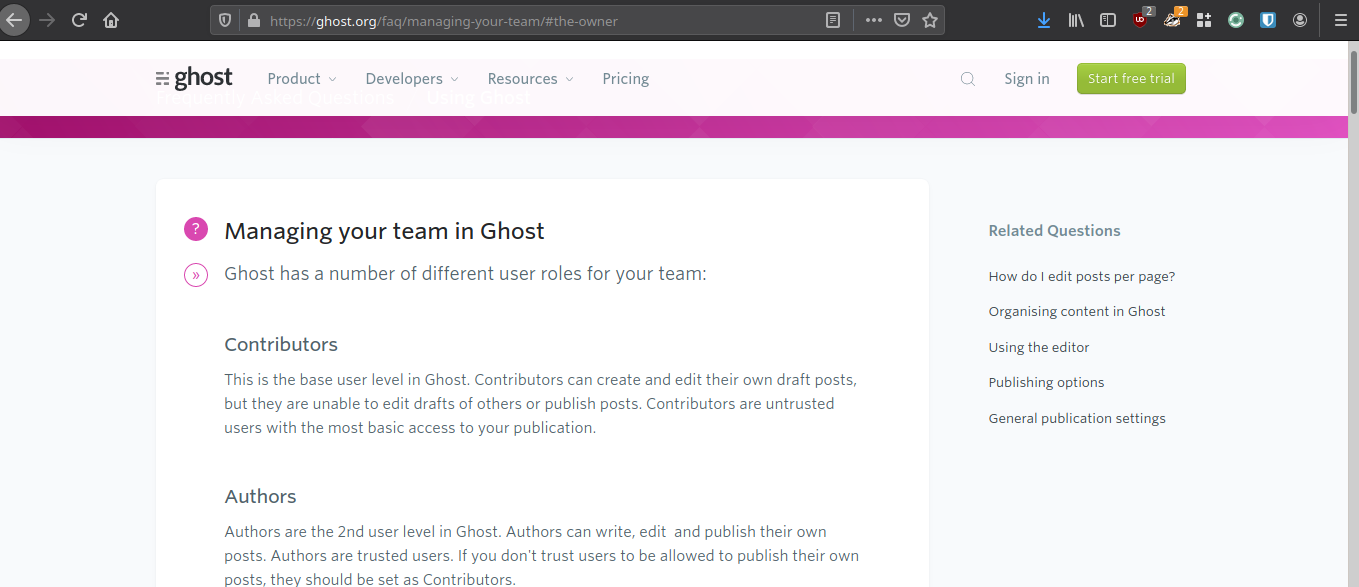Open the downloads panel
The width and height of the screenshot is (1359, 587).
tap(1044, 20)
